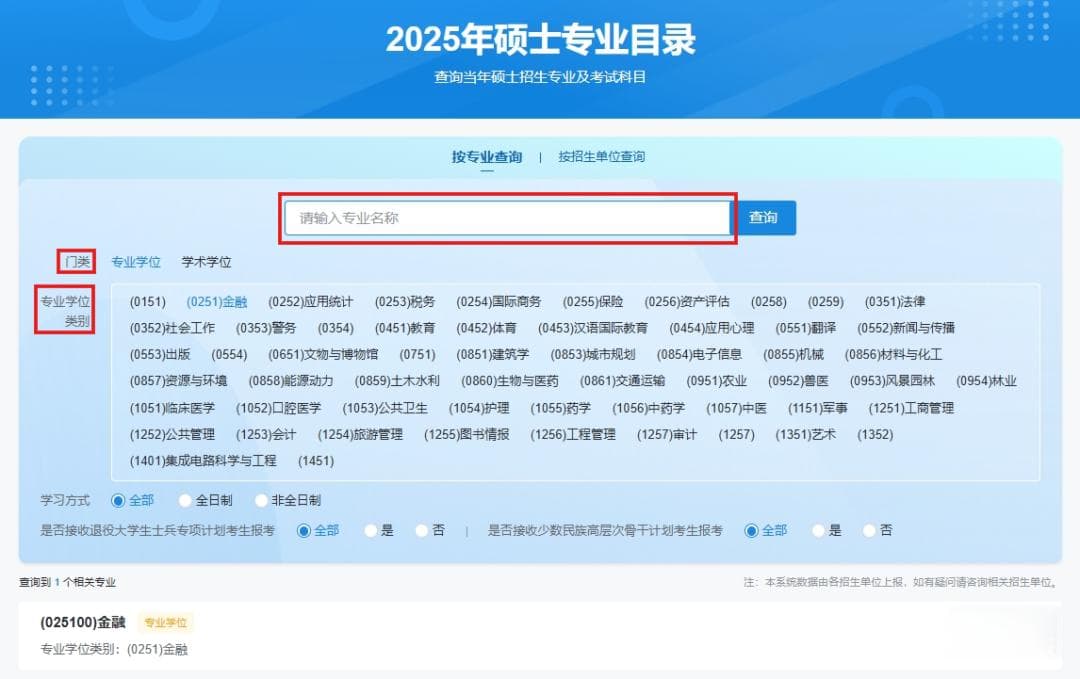Choose category (0453)汉语国际教育
The height and width of the screenshot is (679, 1080).
tap(592, 328)
